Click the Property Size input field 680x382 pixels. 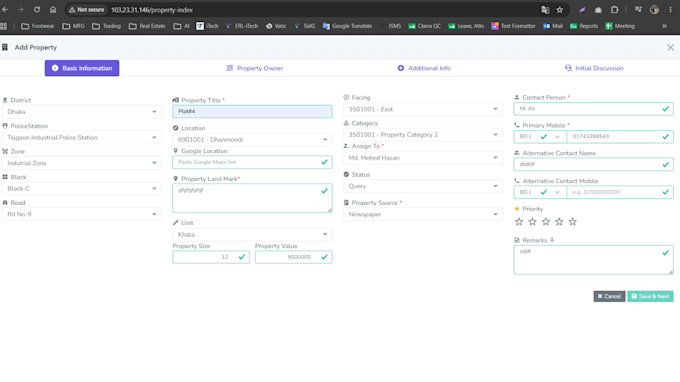click(211, 257)
